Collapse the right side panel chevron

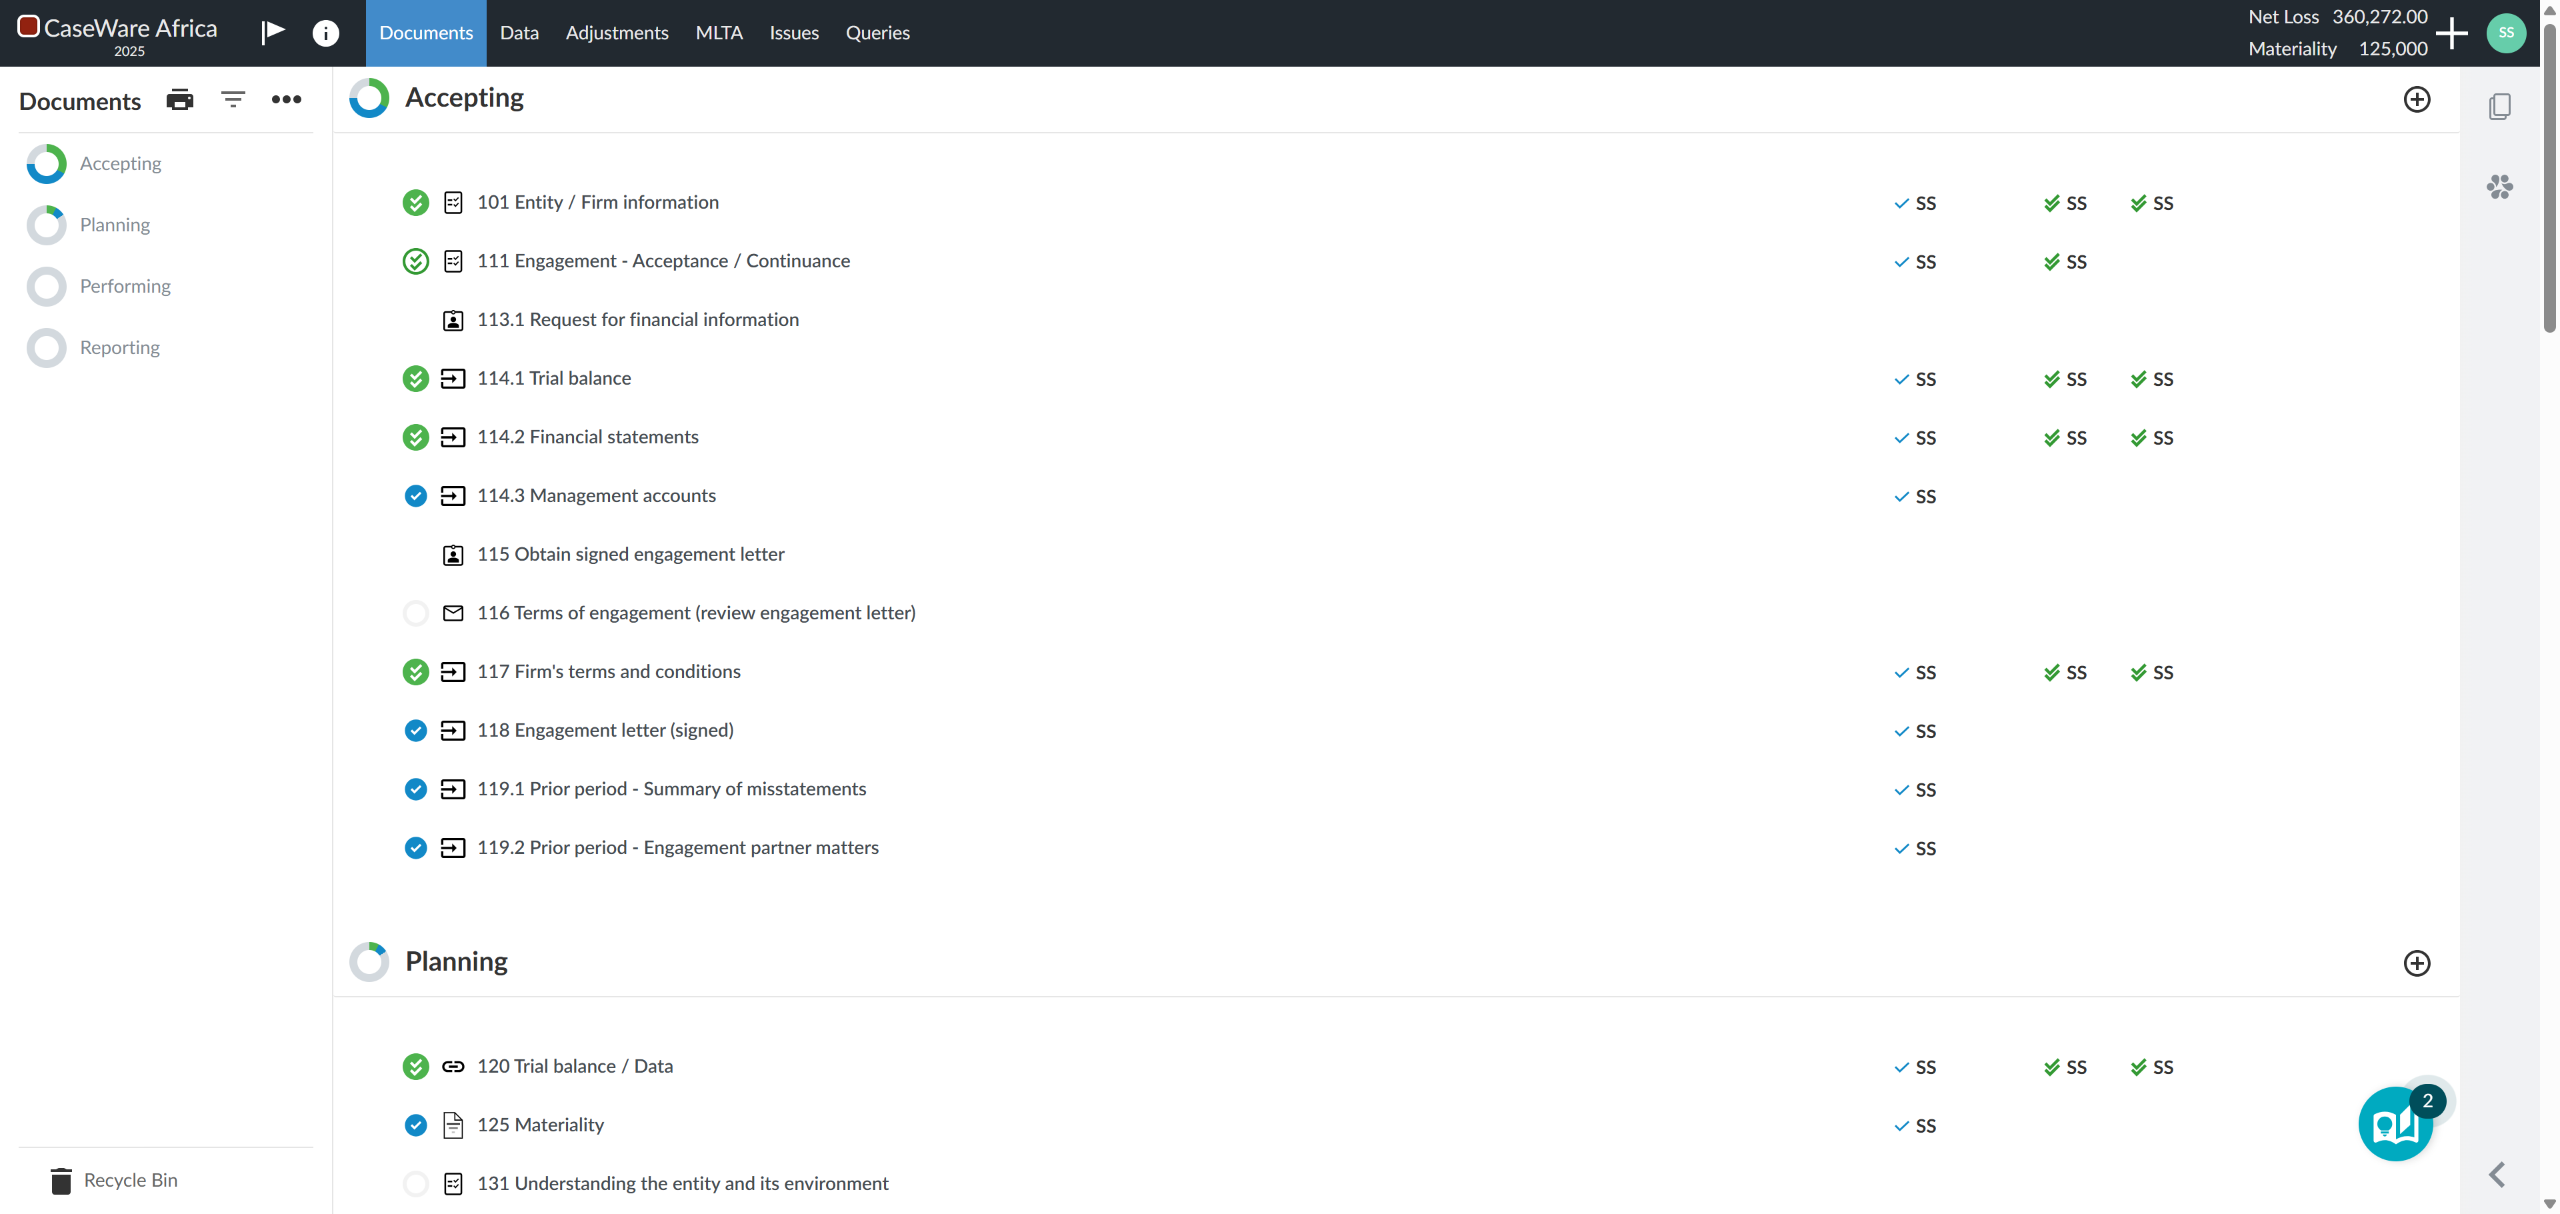pos(2497,1174)
